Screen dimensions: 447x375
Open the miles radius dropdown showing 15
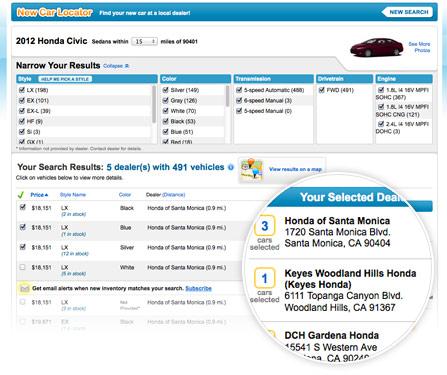(x=144, y=42)
